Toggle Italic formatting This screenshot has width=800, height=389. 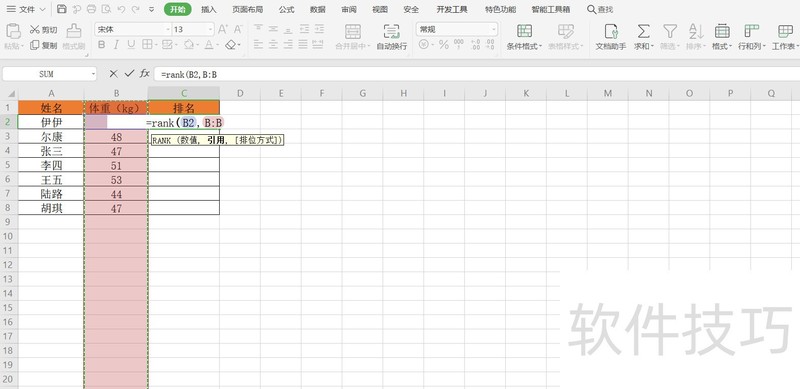pos(116,45)
